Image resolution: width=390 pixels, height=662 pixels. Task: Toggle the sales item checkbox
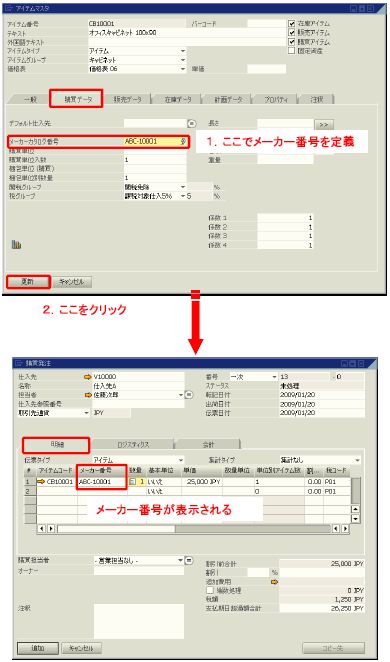coord(291,33)
